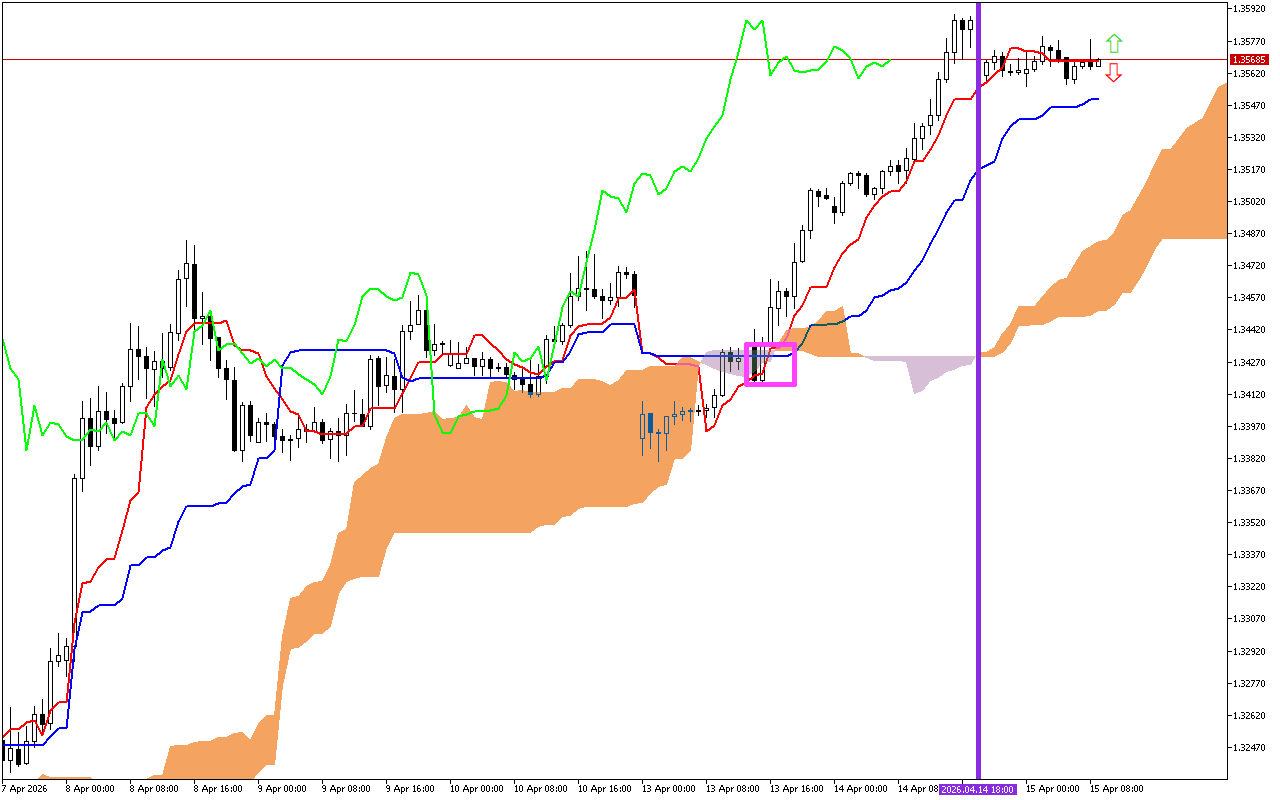Click the red down arrow signal icon

click(x=1113, y=73)
